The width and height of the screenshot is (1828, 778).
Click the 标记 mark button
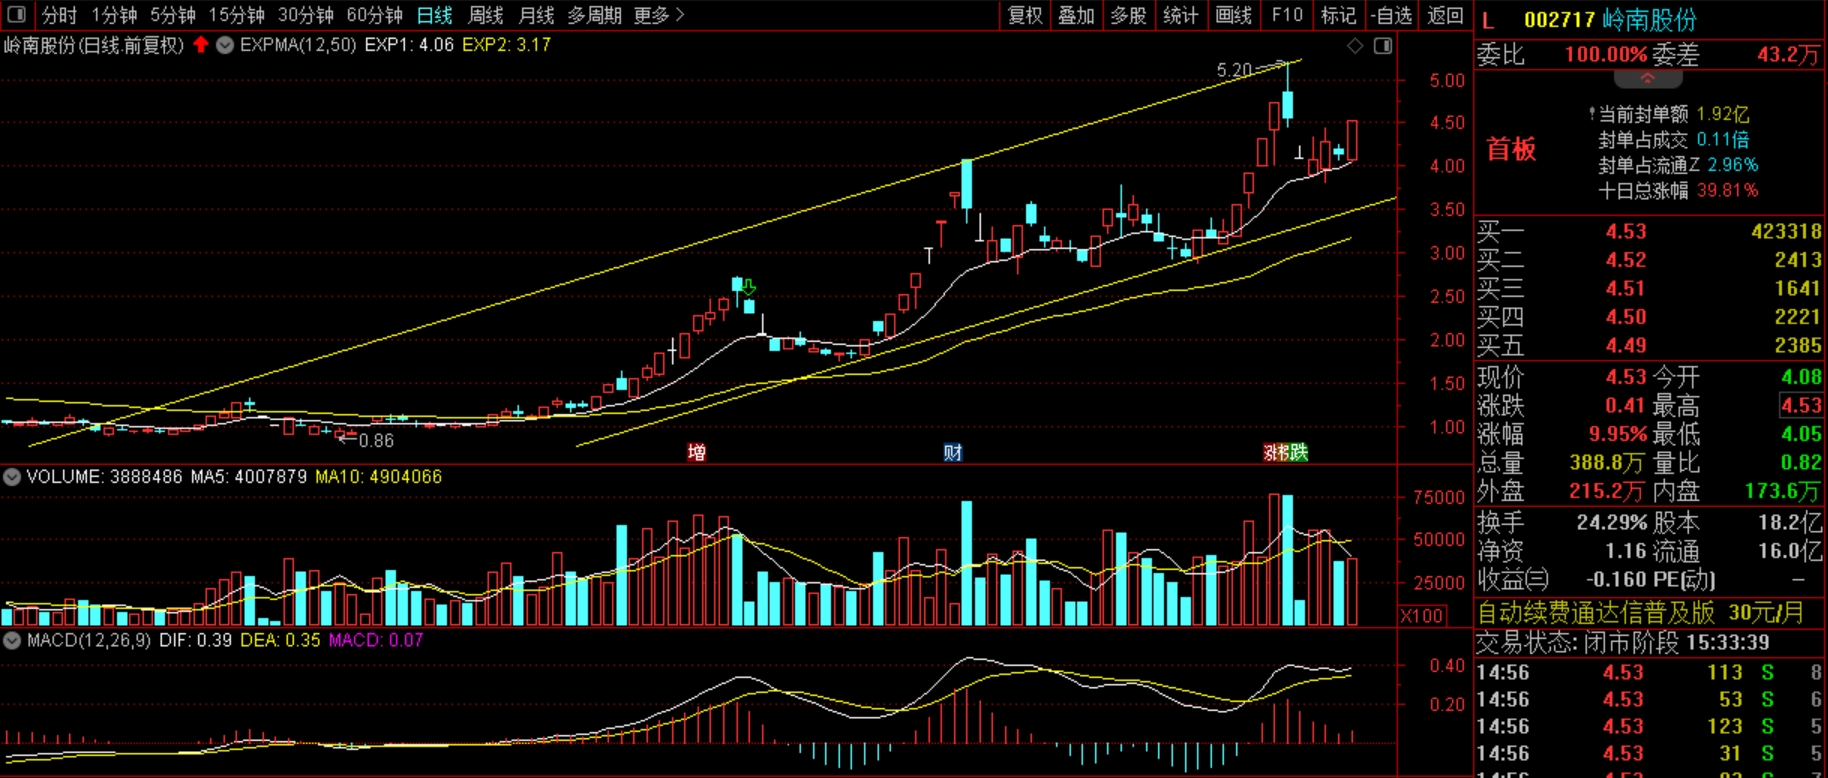[x=1338, y=15]
